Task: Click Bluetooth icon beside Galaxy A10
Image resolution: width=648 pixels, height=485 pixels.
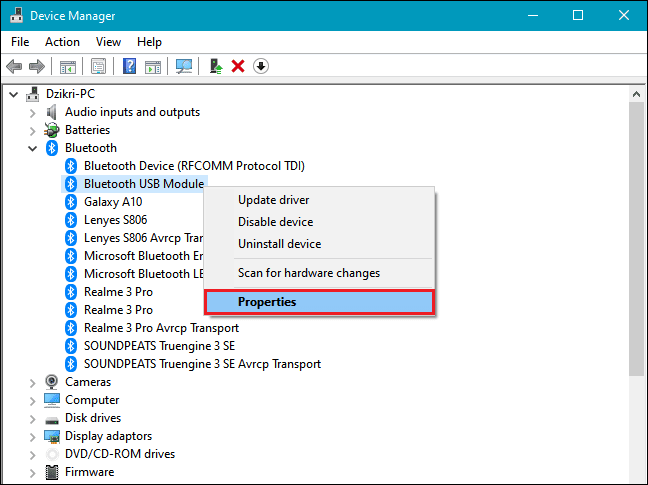Action: (x=71, y=202)
